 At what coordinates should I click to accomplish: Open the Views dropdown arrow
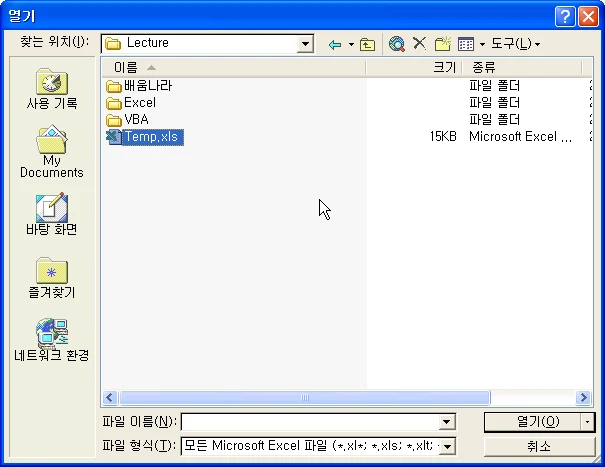coord(482,44)
